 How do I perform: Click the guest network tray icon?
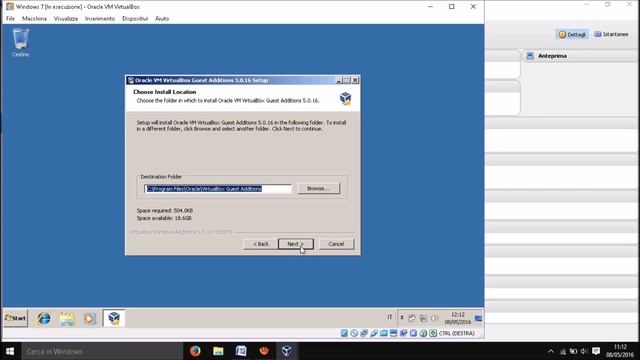pyautogui.click(x=423, y=318)
